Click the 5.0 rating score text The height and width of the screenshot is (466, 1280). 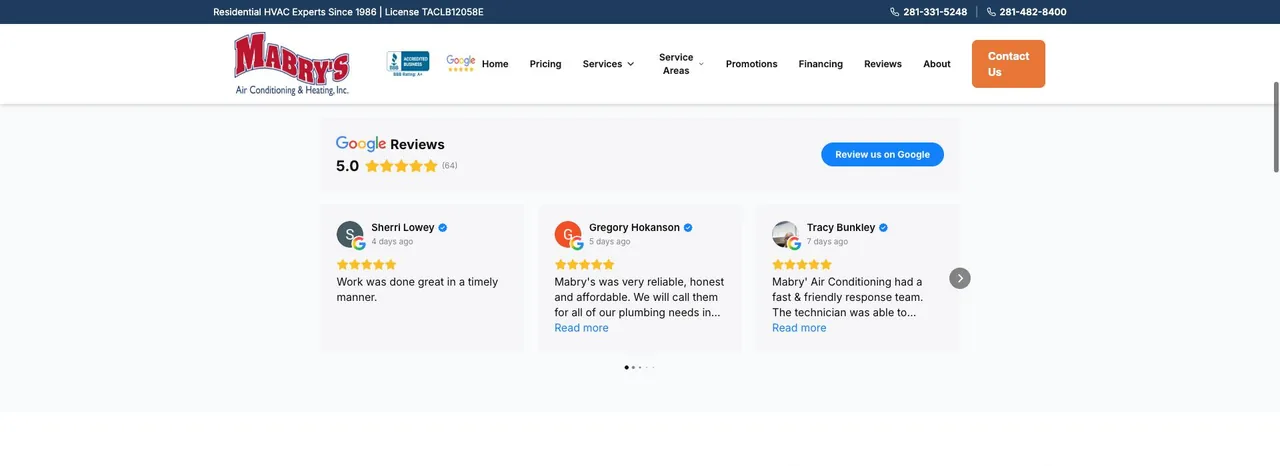coord(347,166)
